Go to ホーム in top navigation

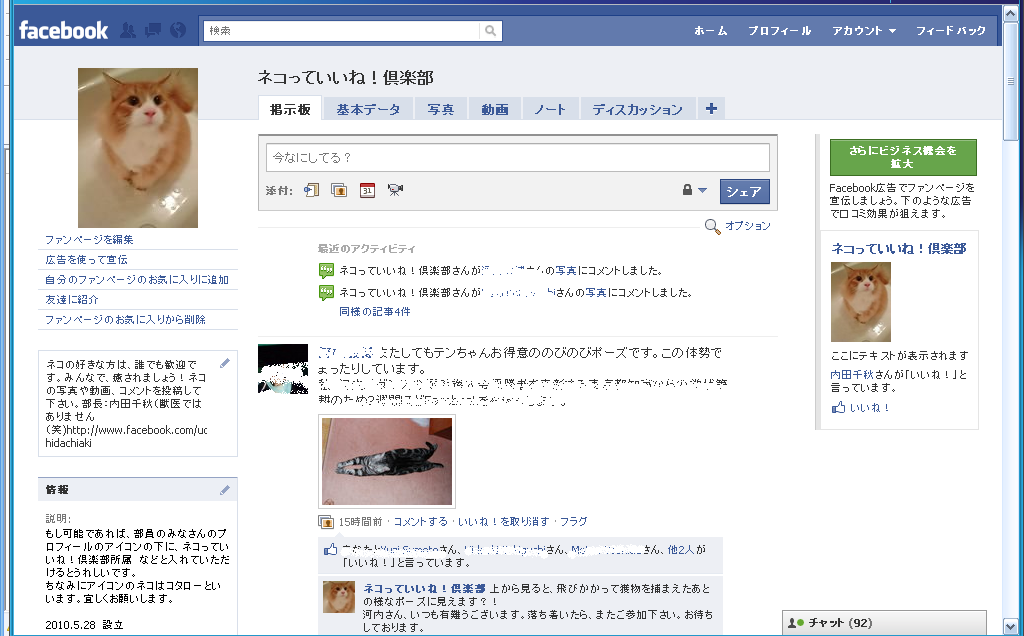(x=711, y=31)
